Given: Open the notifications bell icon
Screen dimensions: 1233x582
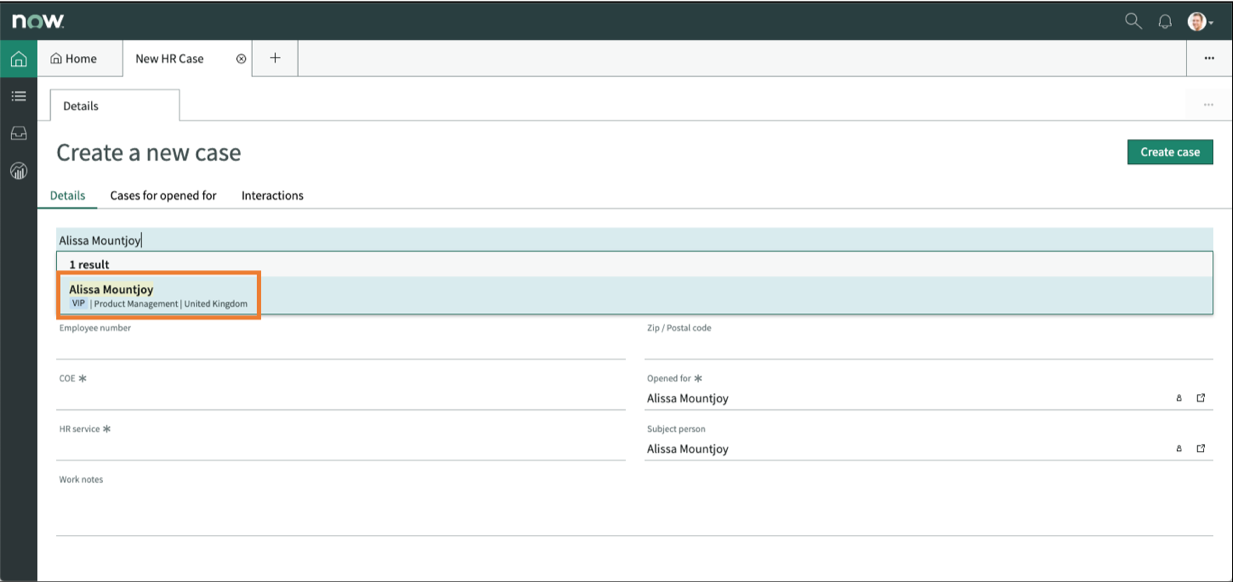Looking at the screenshot, I should tap(1165, 21).
